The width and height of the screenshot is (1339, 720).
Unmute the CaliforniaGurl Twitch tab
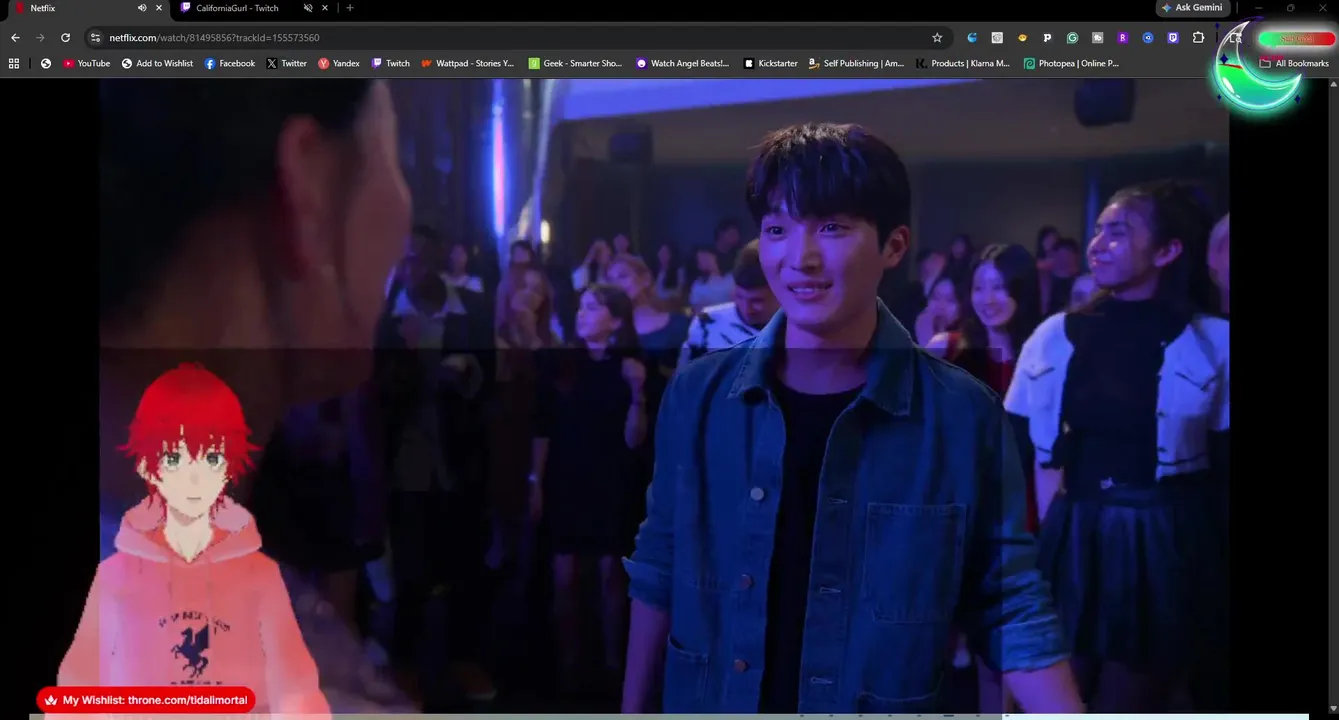click(x=307, y=8)
